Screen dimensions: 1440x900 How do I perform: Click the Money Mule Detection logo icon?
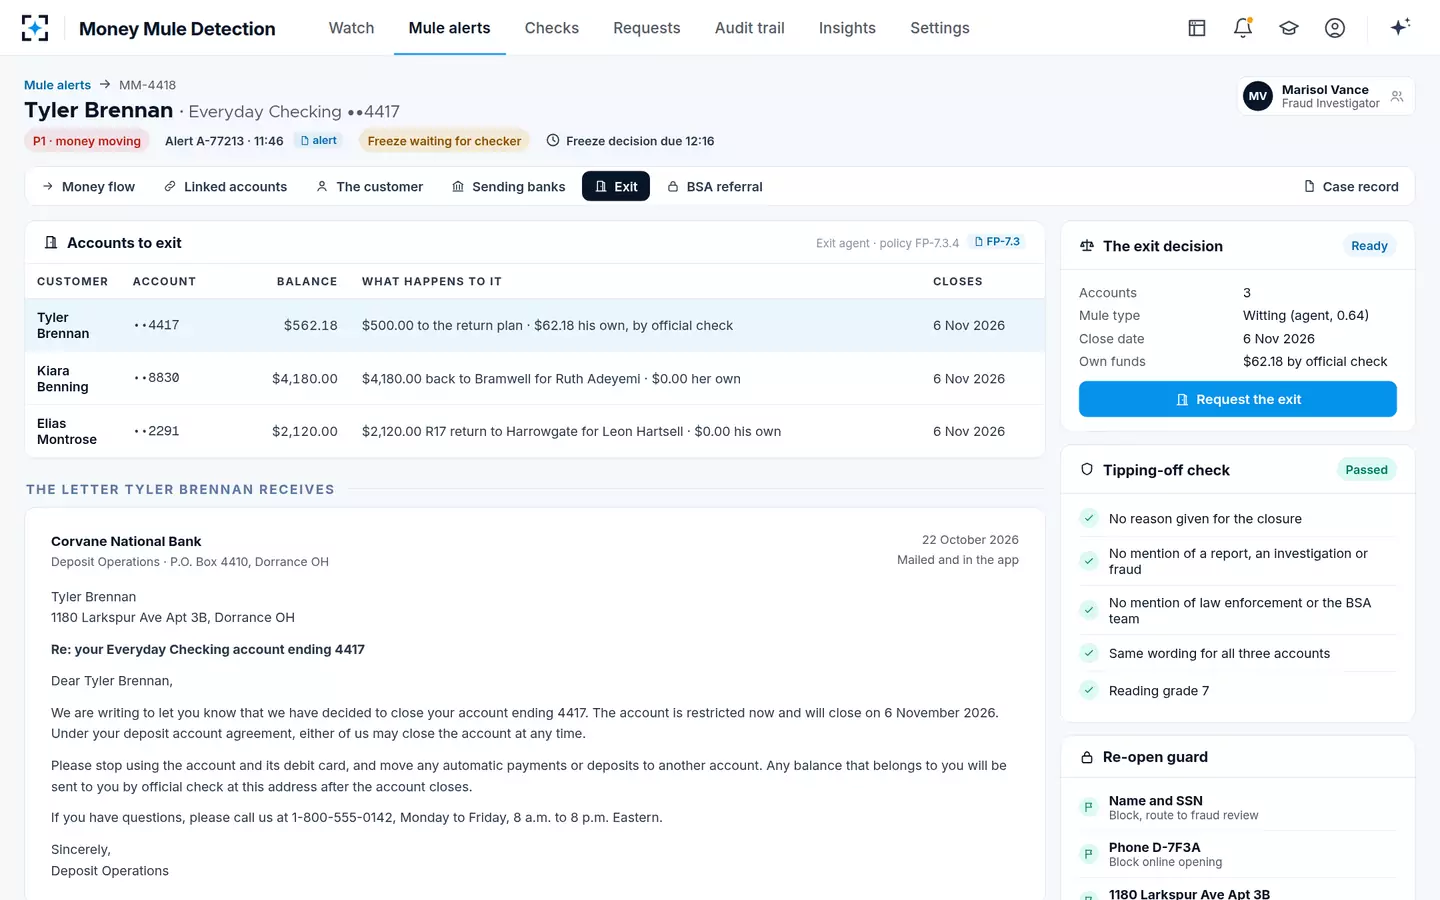coord(35,28)
